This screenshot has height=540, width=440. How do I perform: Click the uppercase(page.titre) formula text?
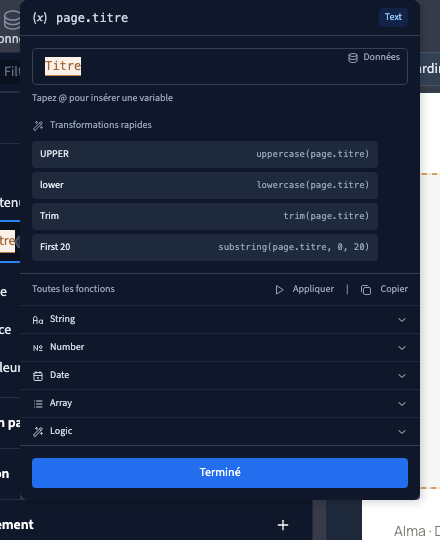313,154
